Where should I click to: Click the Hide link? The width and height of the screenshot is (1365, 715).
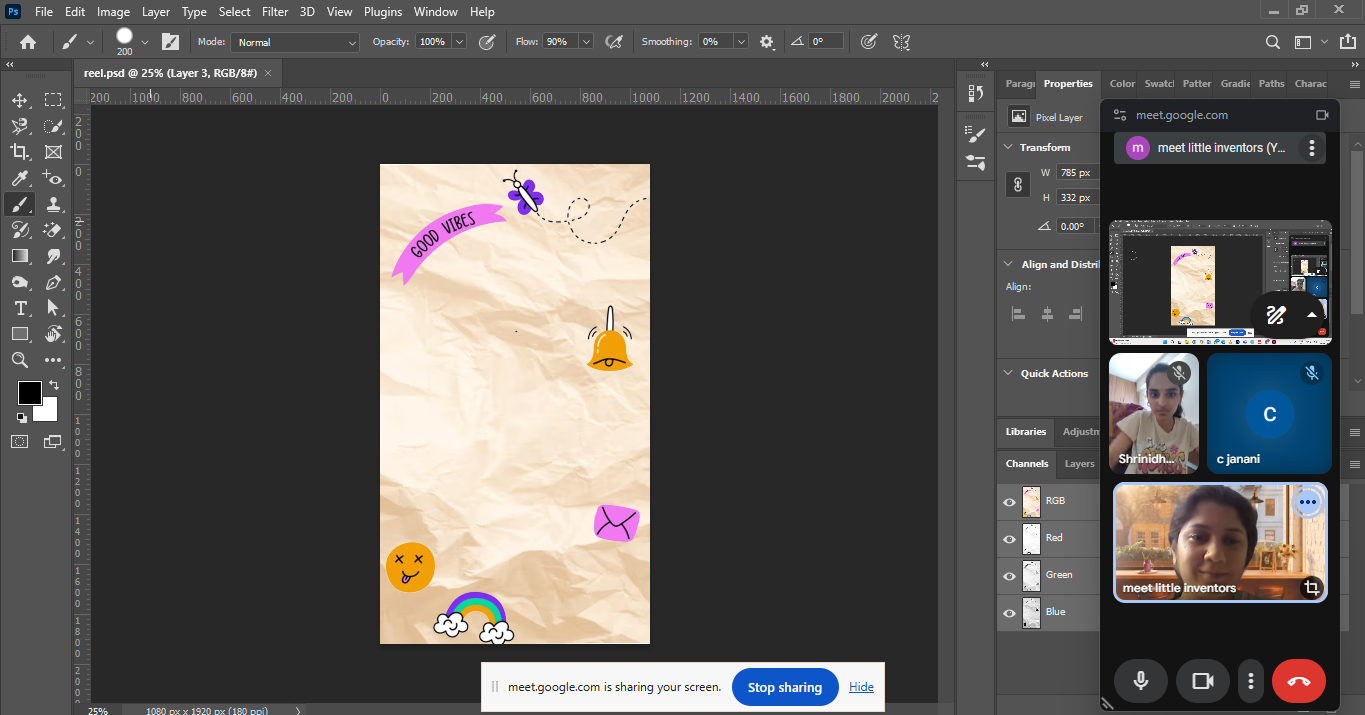tap(861, 687)
